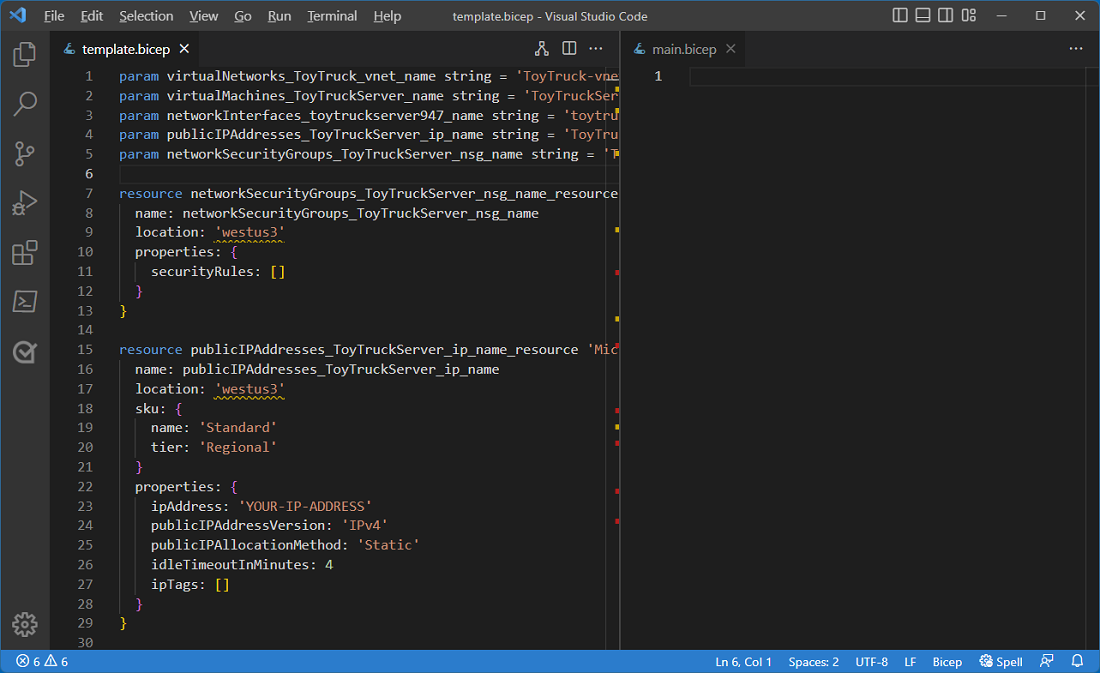Screen dimensions: 1100x673
Task: Open the Manage gear menu
Action: [x=25, y=624]
